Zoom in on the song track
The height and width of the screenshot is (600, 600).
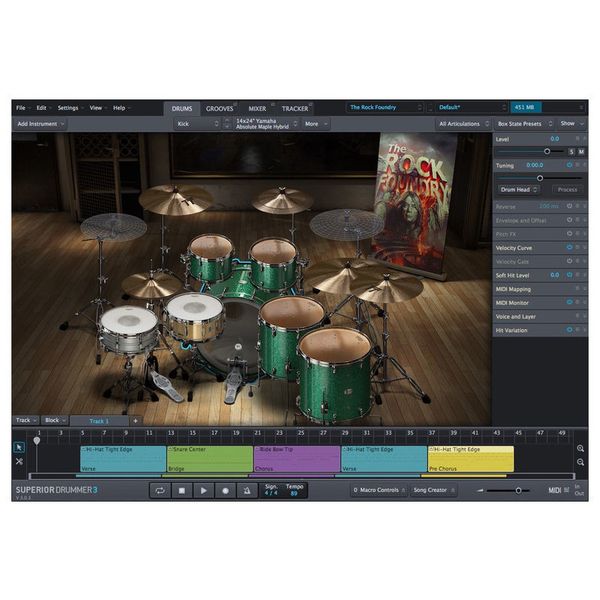580,448
